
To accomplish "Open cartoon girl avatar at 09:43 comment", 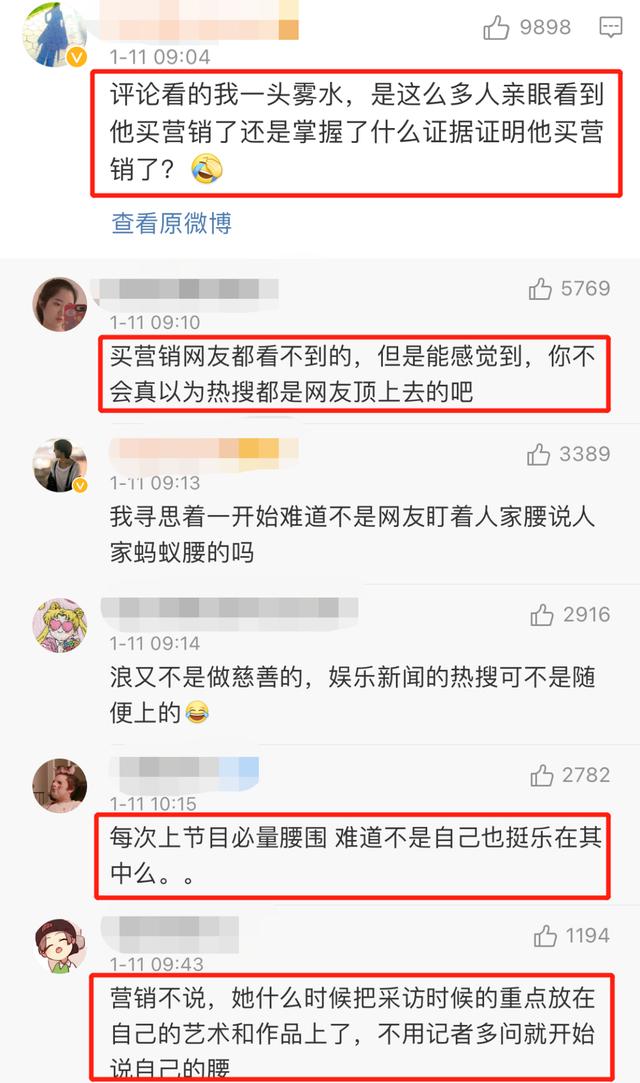I will [60, 946].
